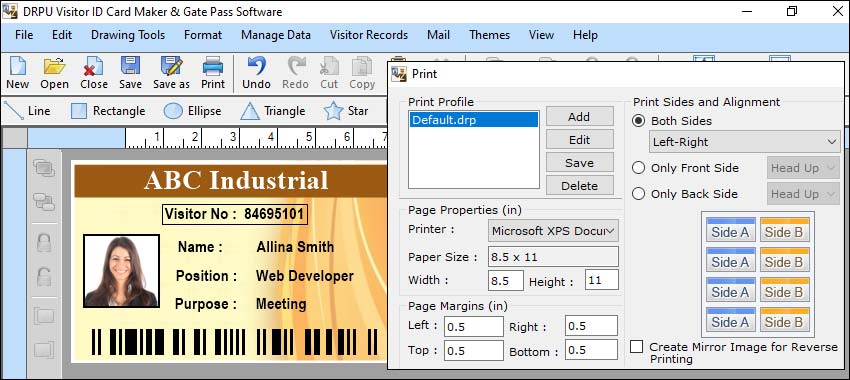Open the Format menu
The width and height of the screenshot is (850, 380).
click(x=203, y=35)
